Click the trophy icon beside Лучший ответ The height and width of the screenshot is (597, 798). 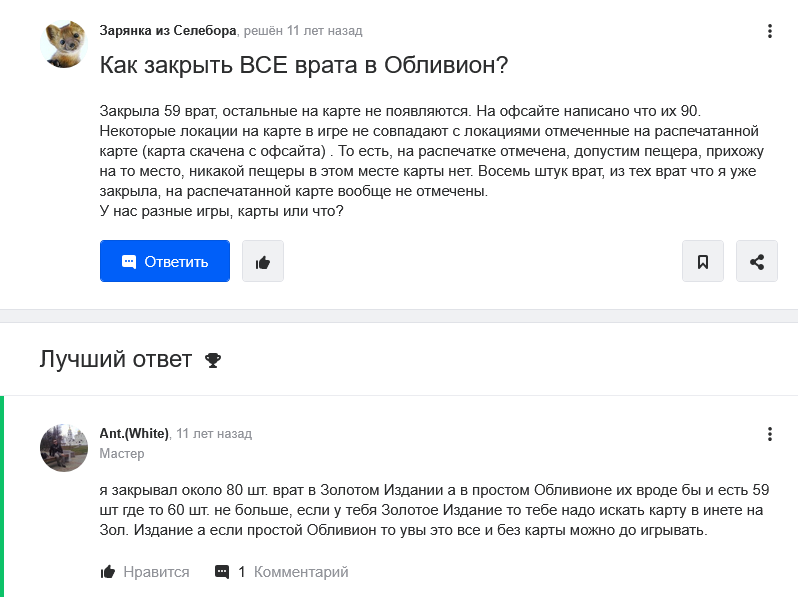click(213, 360)
